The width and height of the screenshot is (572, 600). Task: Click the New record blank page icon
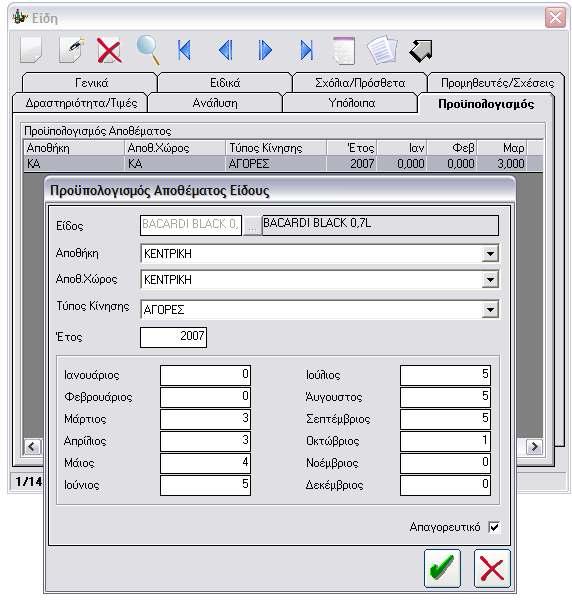tap(31, 50)
